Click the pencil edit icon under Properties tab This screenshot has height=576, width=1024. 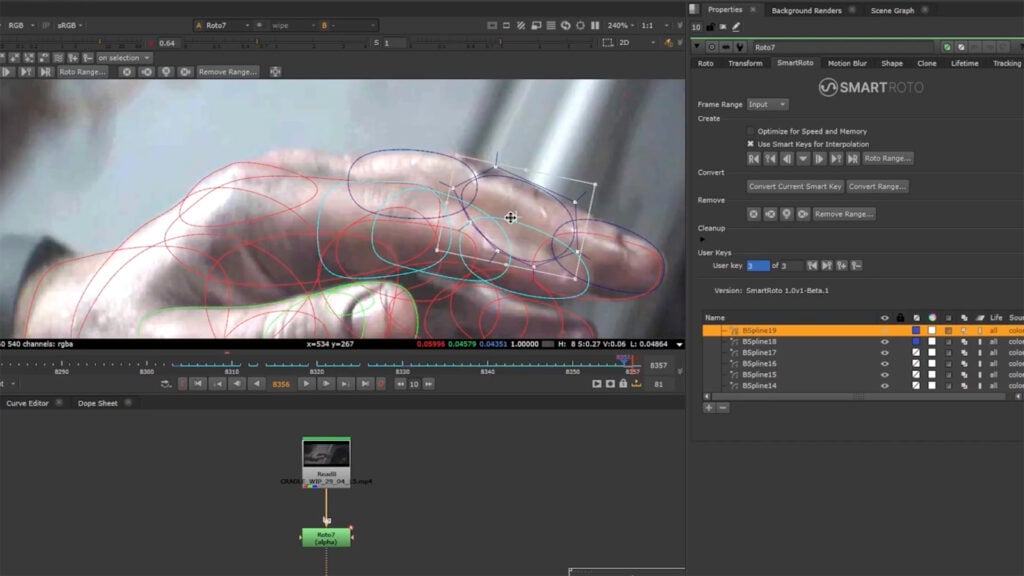737,27
